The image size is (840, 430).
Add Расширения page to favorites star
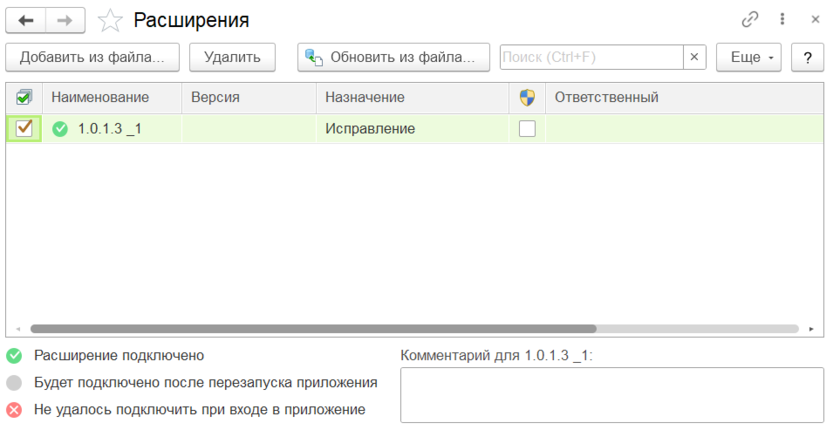tap(110, 20)
